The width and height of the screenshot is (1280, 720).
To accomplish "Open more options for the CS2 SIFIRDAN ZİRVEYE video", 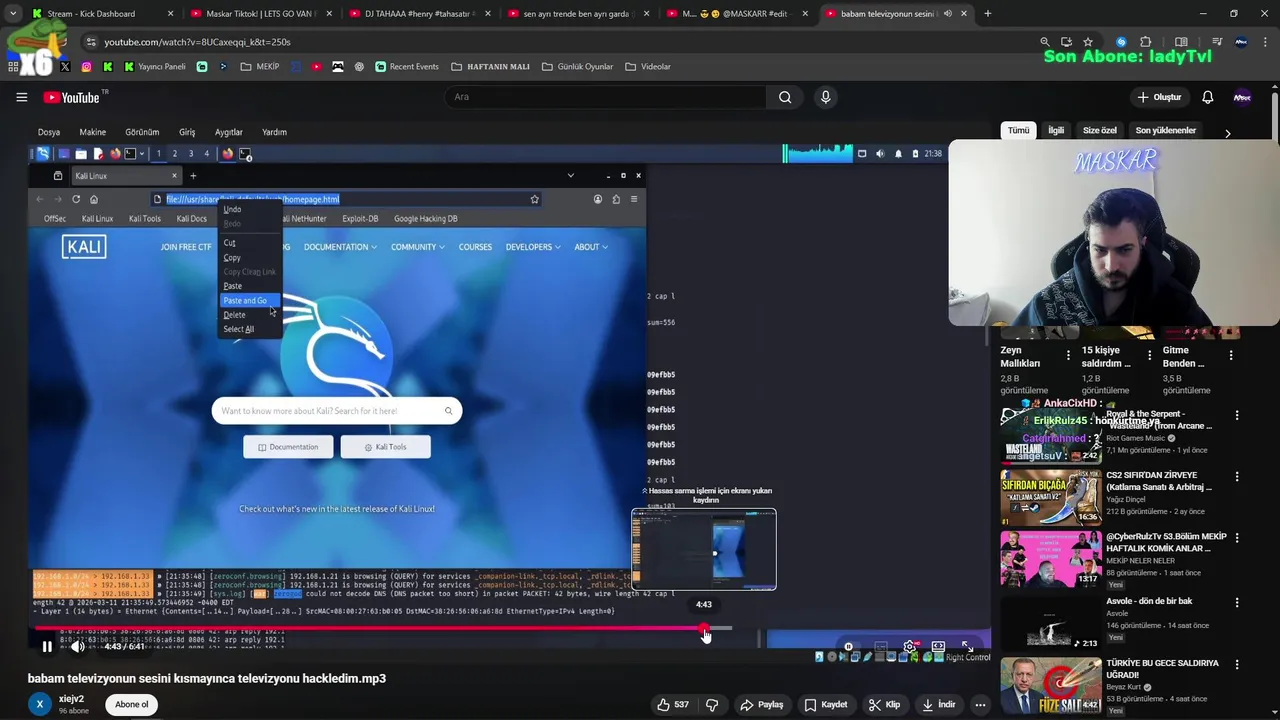I will [1237, 477].
